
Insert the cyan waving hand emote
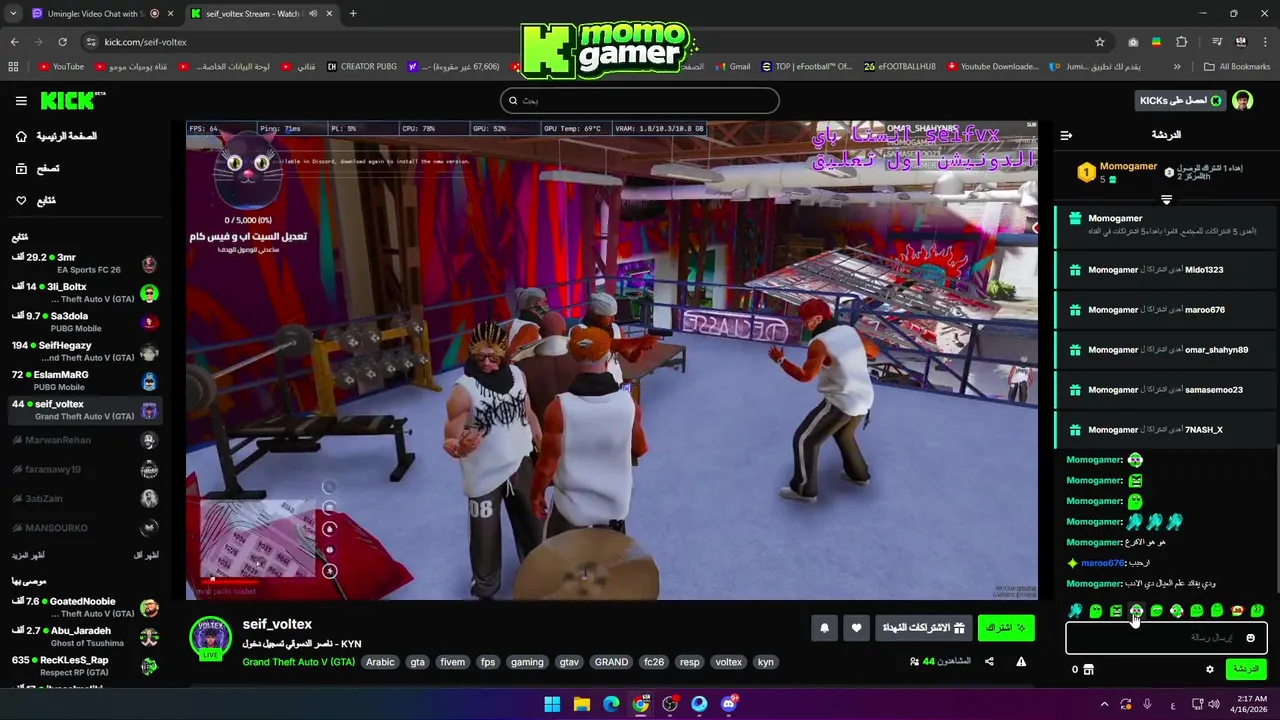[1075, 611]
